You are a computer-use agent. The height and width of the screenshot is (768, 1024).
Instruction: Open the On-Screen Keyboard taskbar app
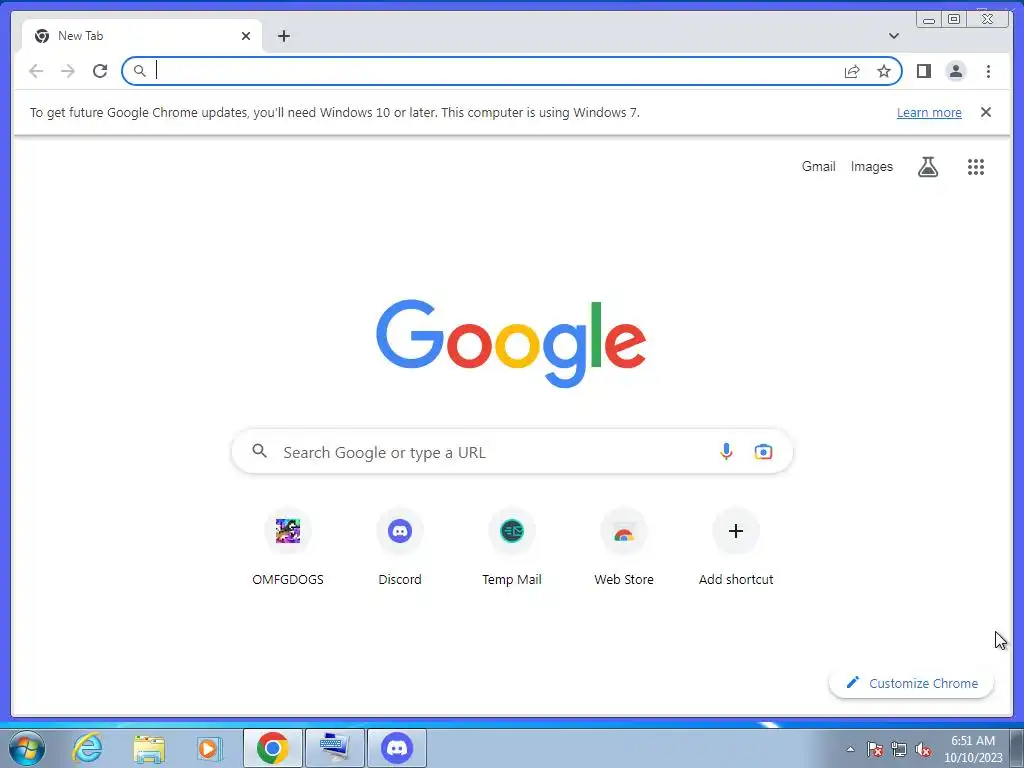click(335, 748)
